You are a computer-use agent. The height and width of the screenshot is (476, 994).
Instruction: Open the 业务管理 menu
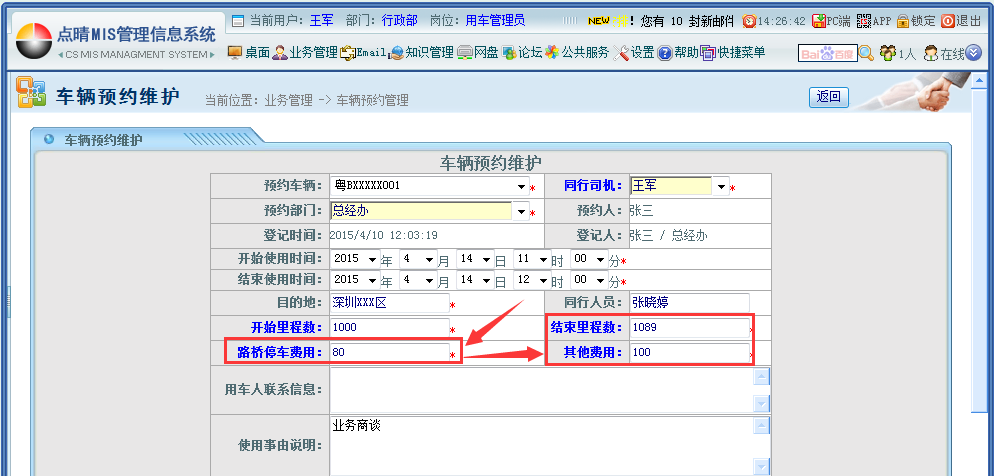pos(305,53)
